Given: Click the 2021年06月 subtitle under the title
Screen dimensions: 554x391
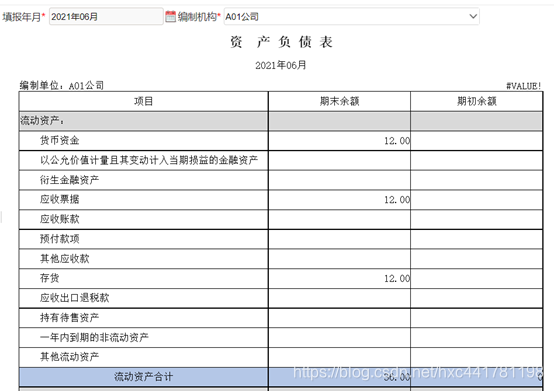Looking at the screenshot, I should [281, 65].
